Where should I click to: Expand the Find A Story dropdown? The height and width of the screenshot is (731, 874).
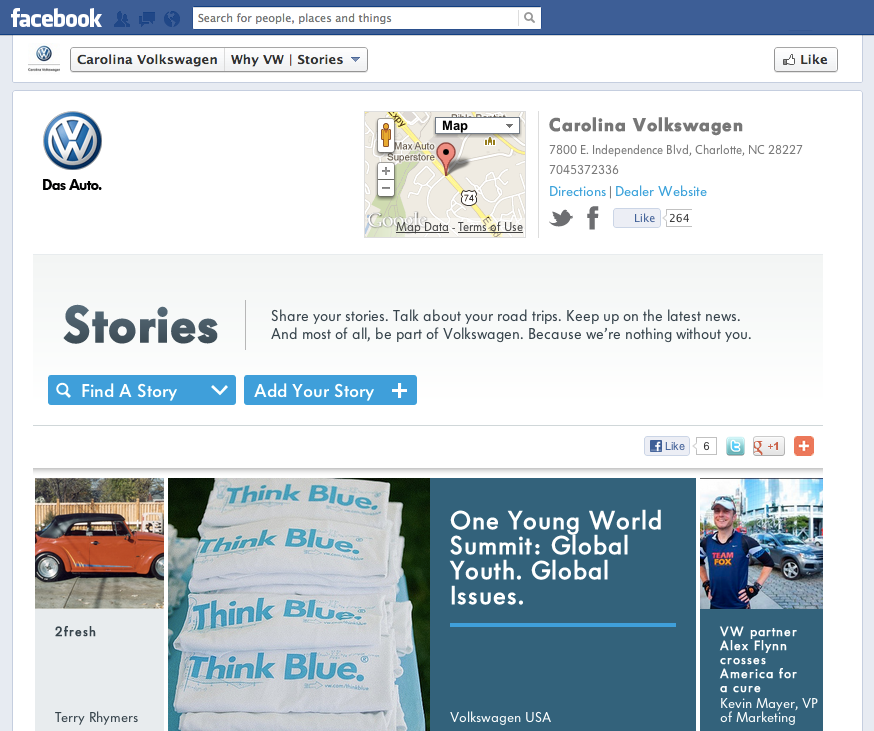click(142, 390)
